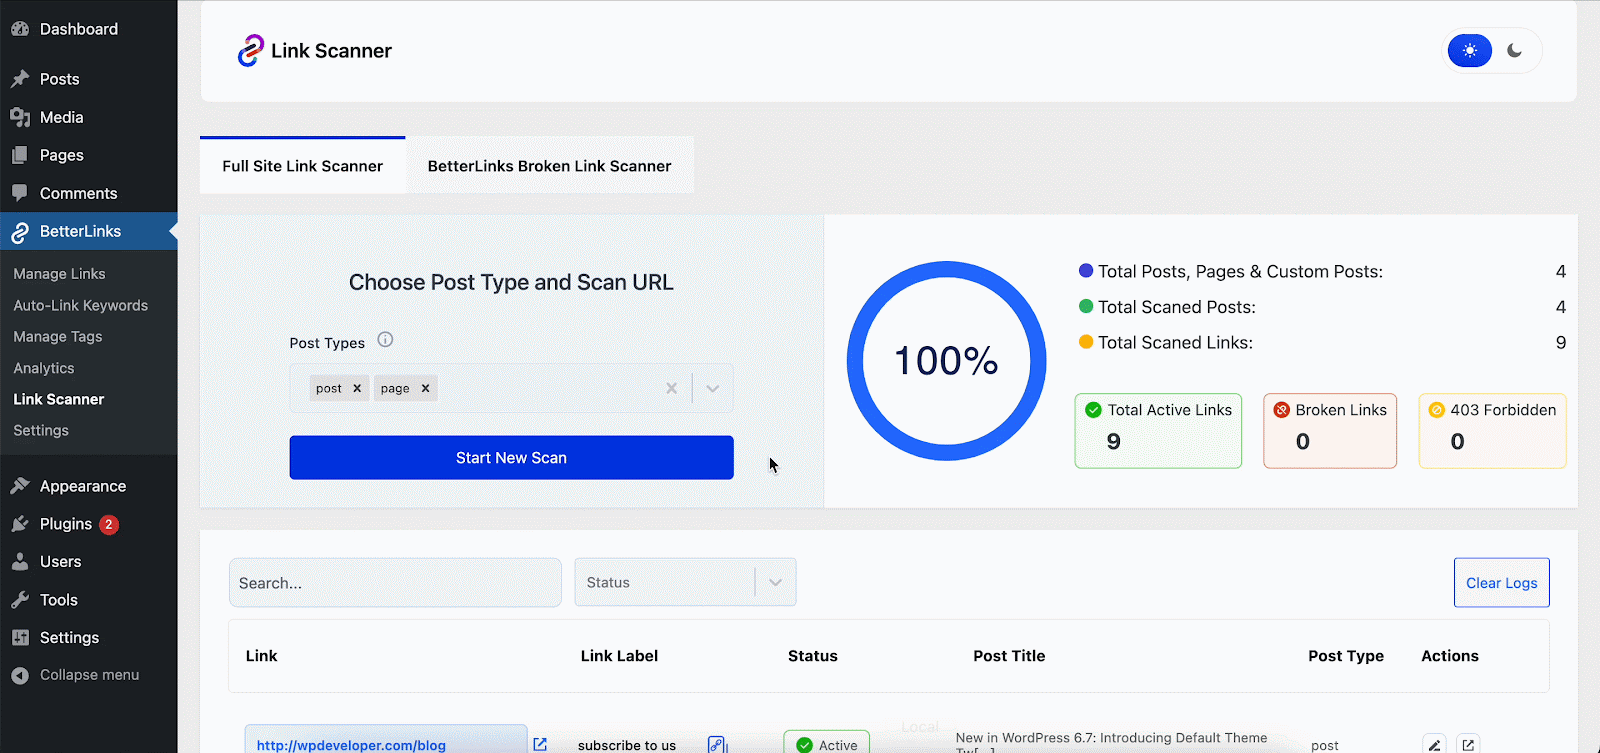Viewport: 1600px width, 753px height.
Task: Click the Active status badge
Action: click(826, 744)
